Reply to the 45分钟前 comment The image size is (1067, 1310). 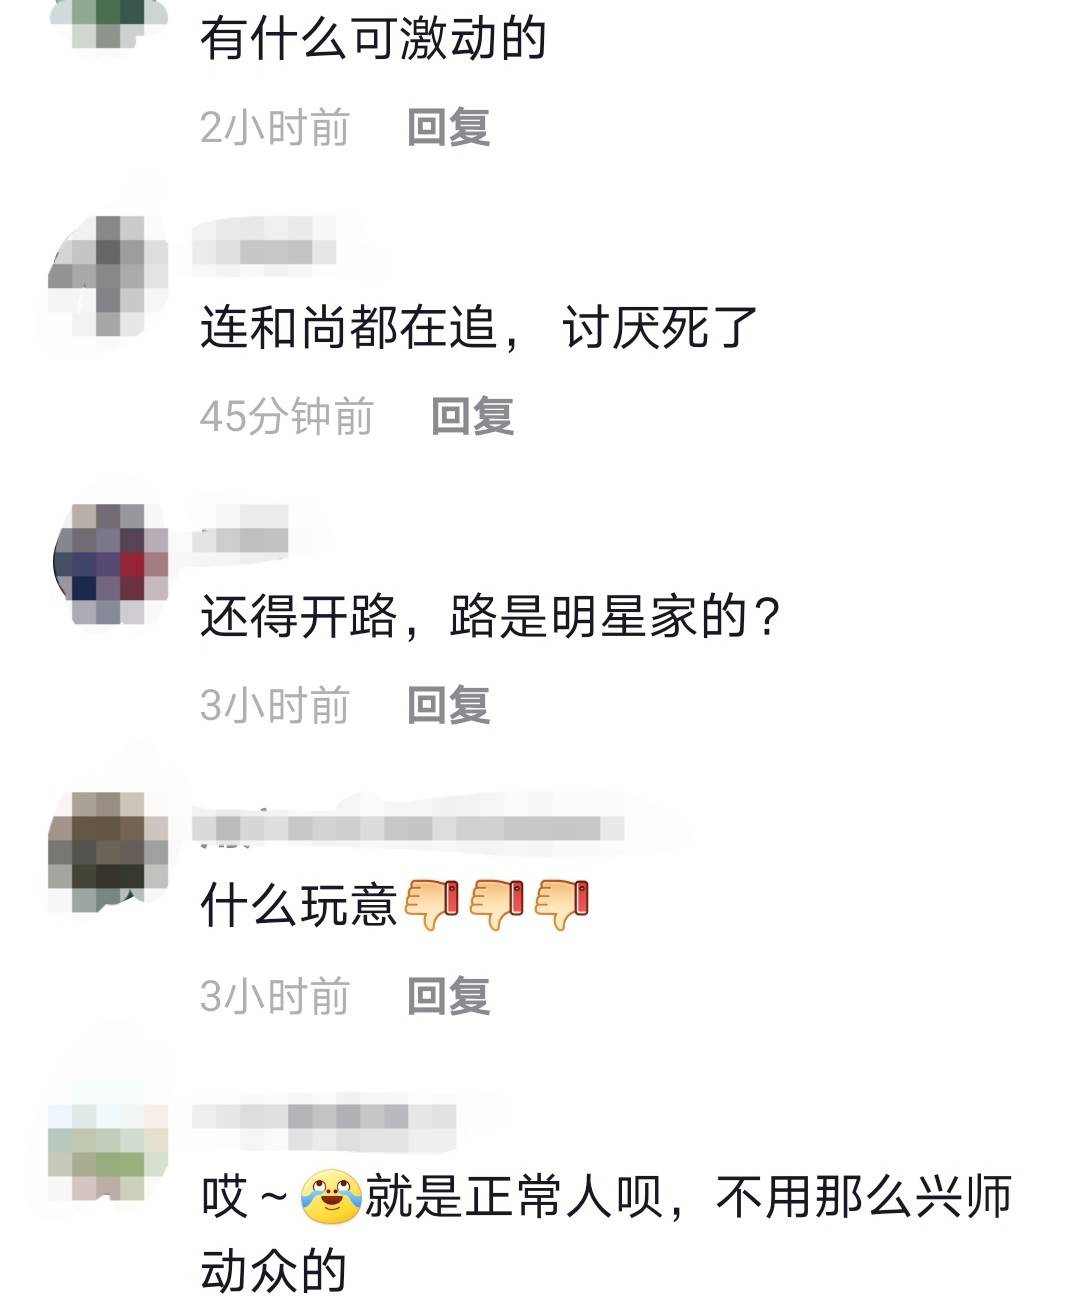click(x=472, y=416)
